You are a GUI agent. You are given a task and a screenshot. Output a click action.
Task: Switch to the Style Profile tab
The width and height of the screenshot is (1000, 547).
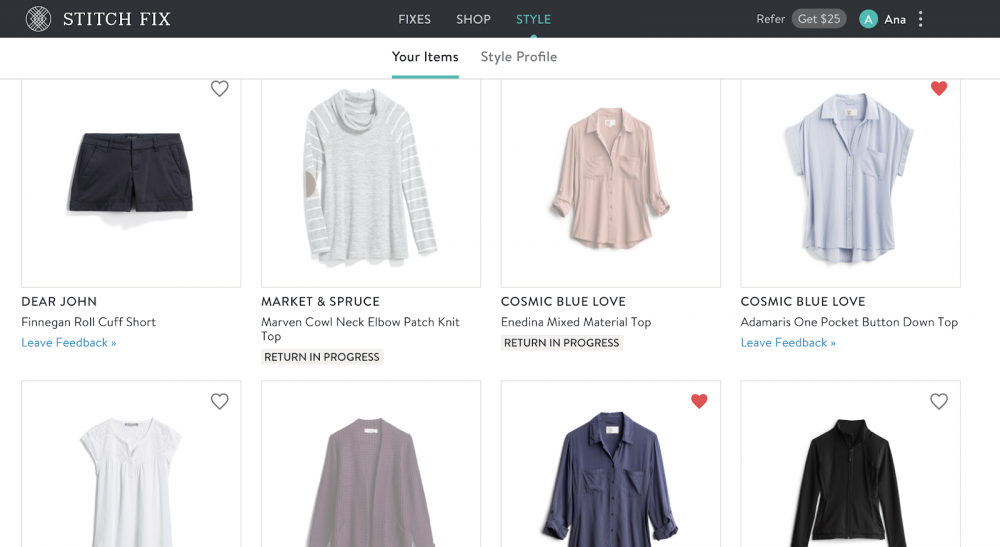point(518,57)
